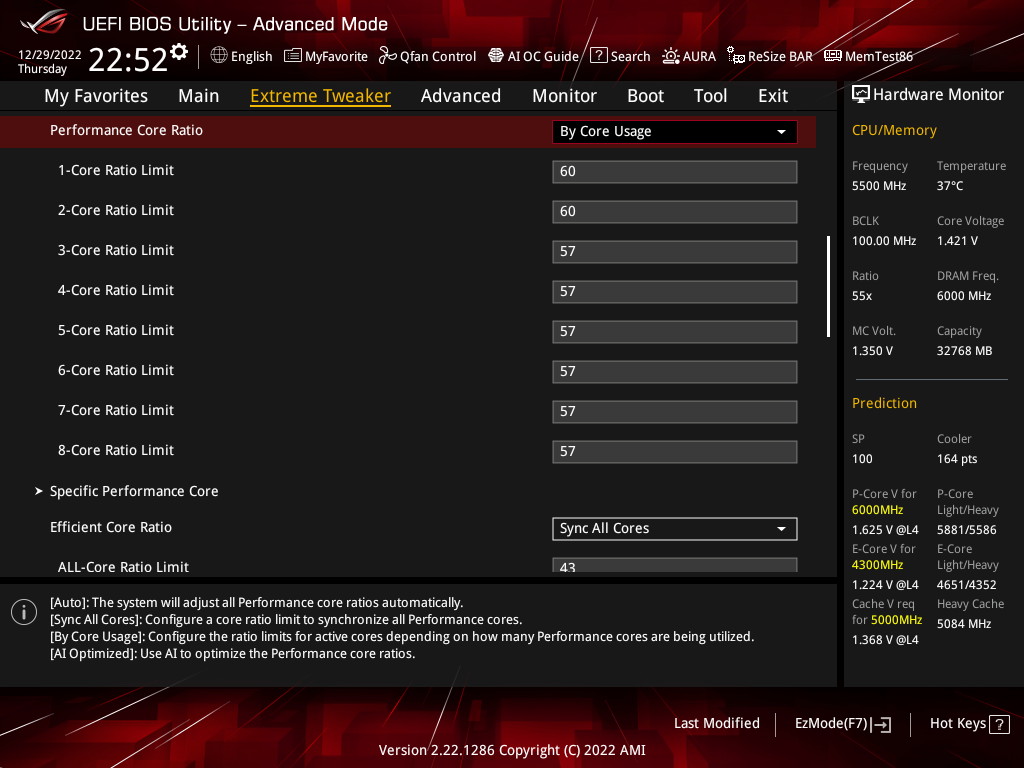
Task: Edit 1-Core Ratio Limit field
Action: coord(674,171)
